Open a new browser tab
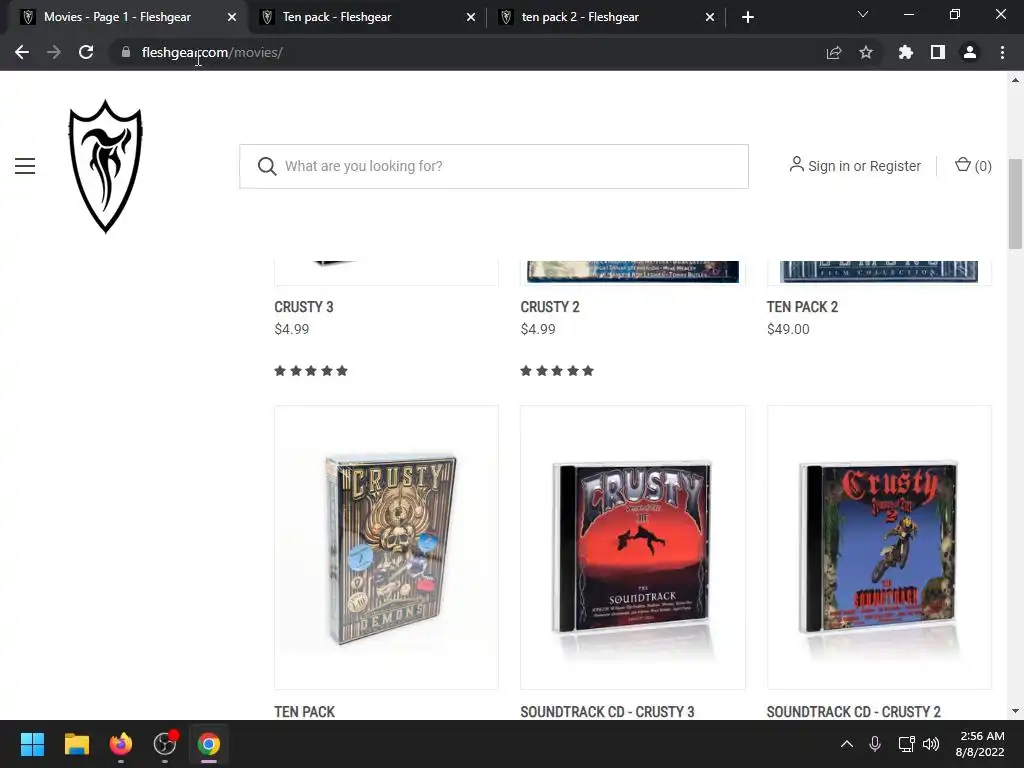 pos(748,18)
